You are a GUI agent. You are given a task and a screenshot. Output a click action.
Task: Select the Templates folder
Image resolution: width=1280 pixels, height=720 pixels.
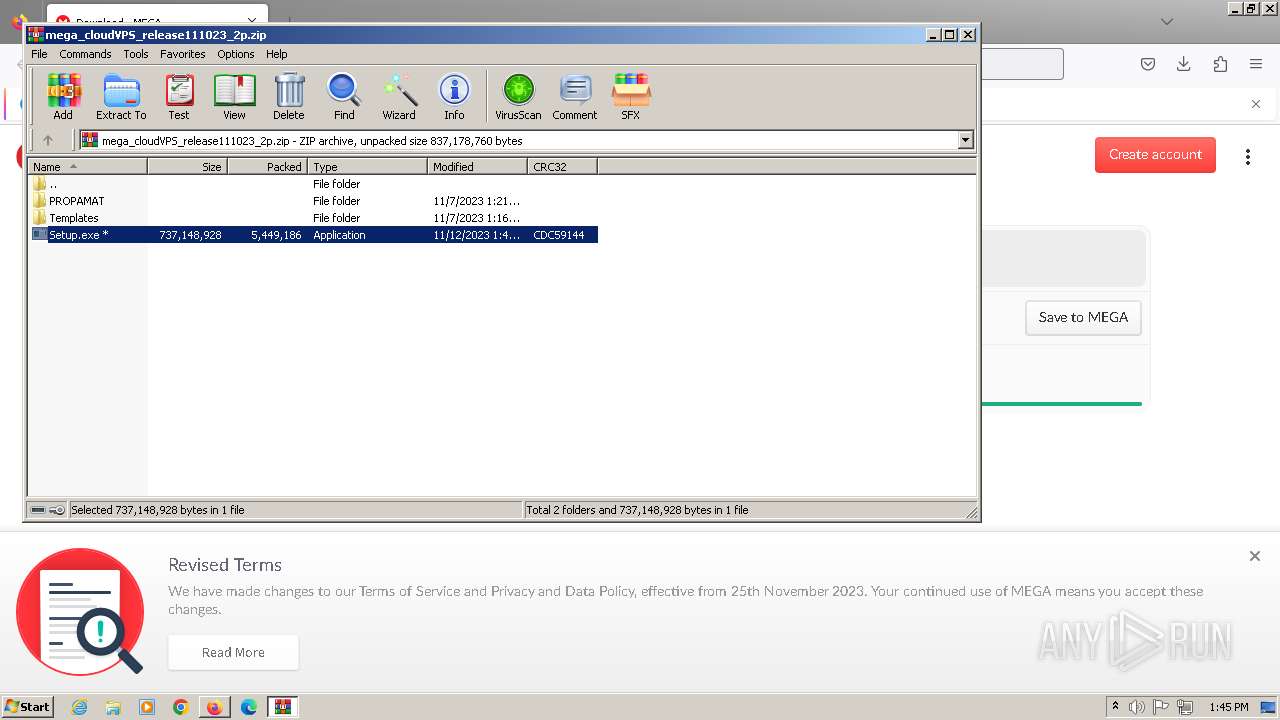pyautogui.click(x=313, y=218)
